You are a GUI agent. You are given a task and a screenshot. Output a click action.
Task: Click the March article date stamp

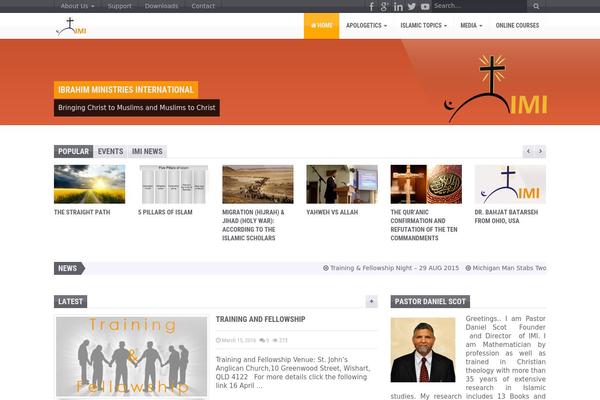pos(236,340)
